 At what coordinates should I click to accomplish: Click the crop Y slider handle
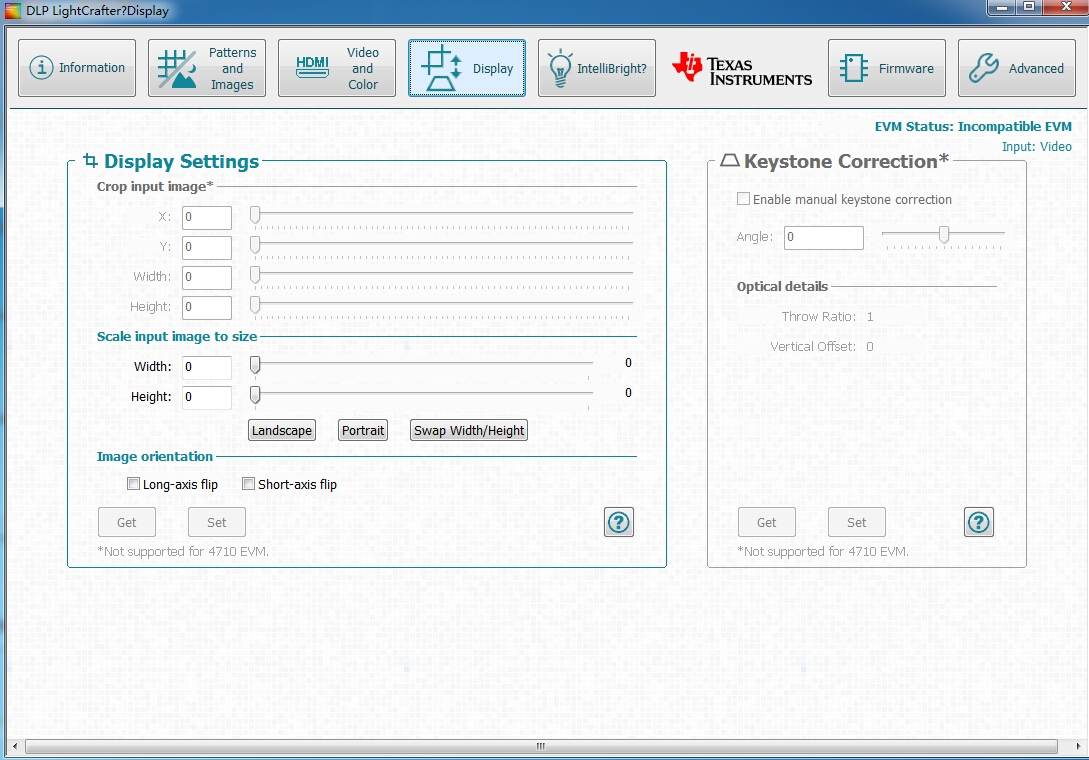pyautogui.click(x=255, y=245)
